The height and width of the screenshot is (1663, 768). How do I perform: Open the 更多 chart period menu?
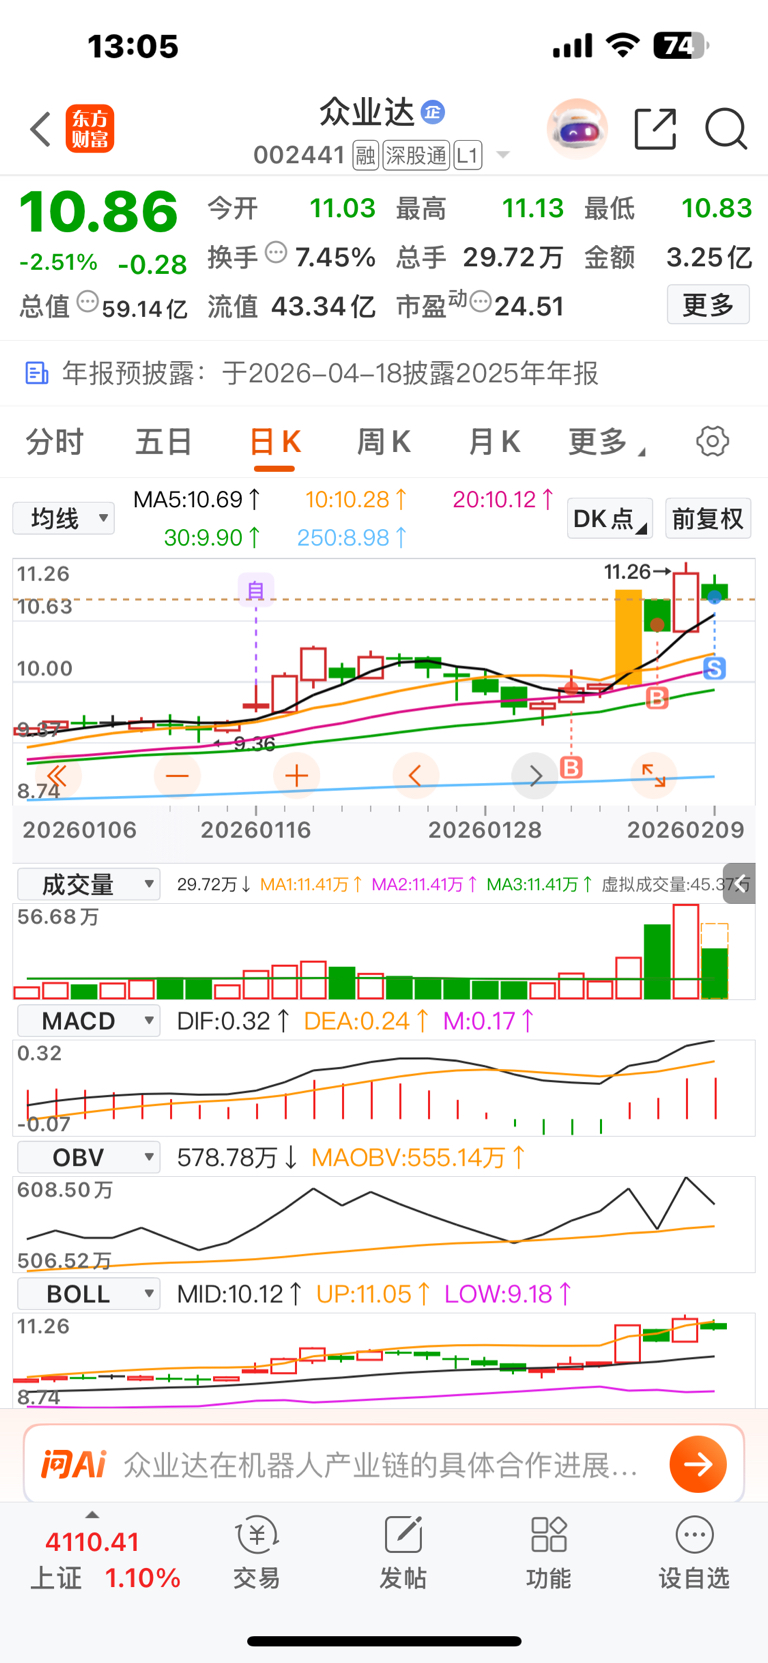tap(606, 441)
